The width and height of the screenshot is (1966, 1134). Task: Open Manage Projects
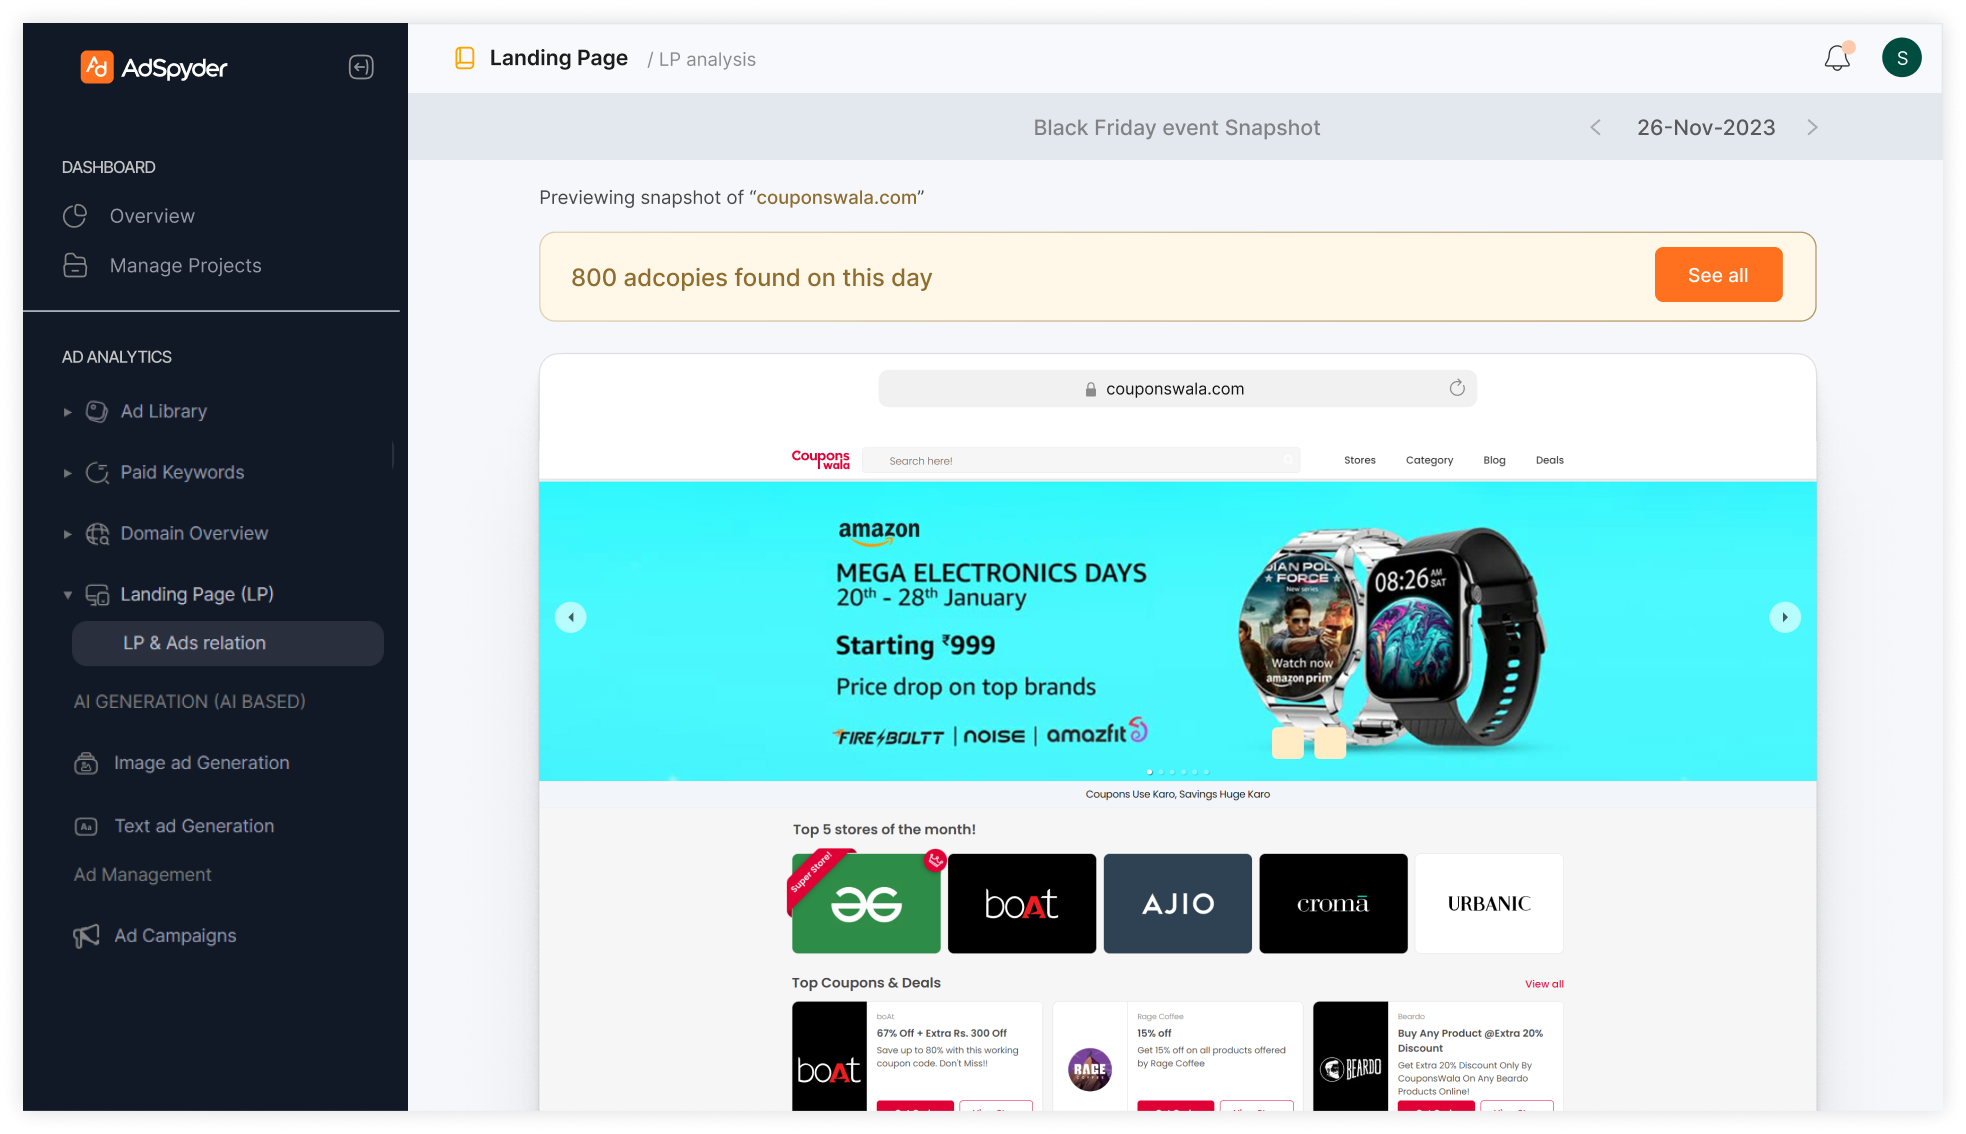coord(185,265)
